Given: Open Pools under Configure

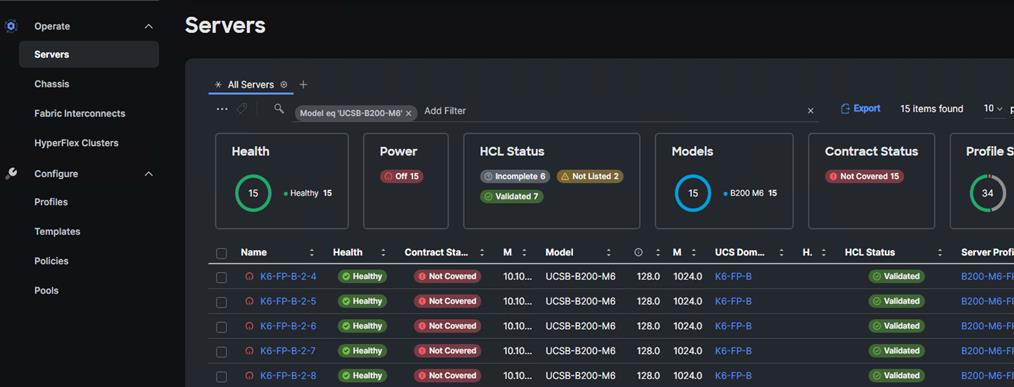Looking at the screenshot, I should pyautogui.click(x=47, y=291).
